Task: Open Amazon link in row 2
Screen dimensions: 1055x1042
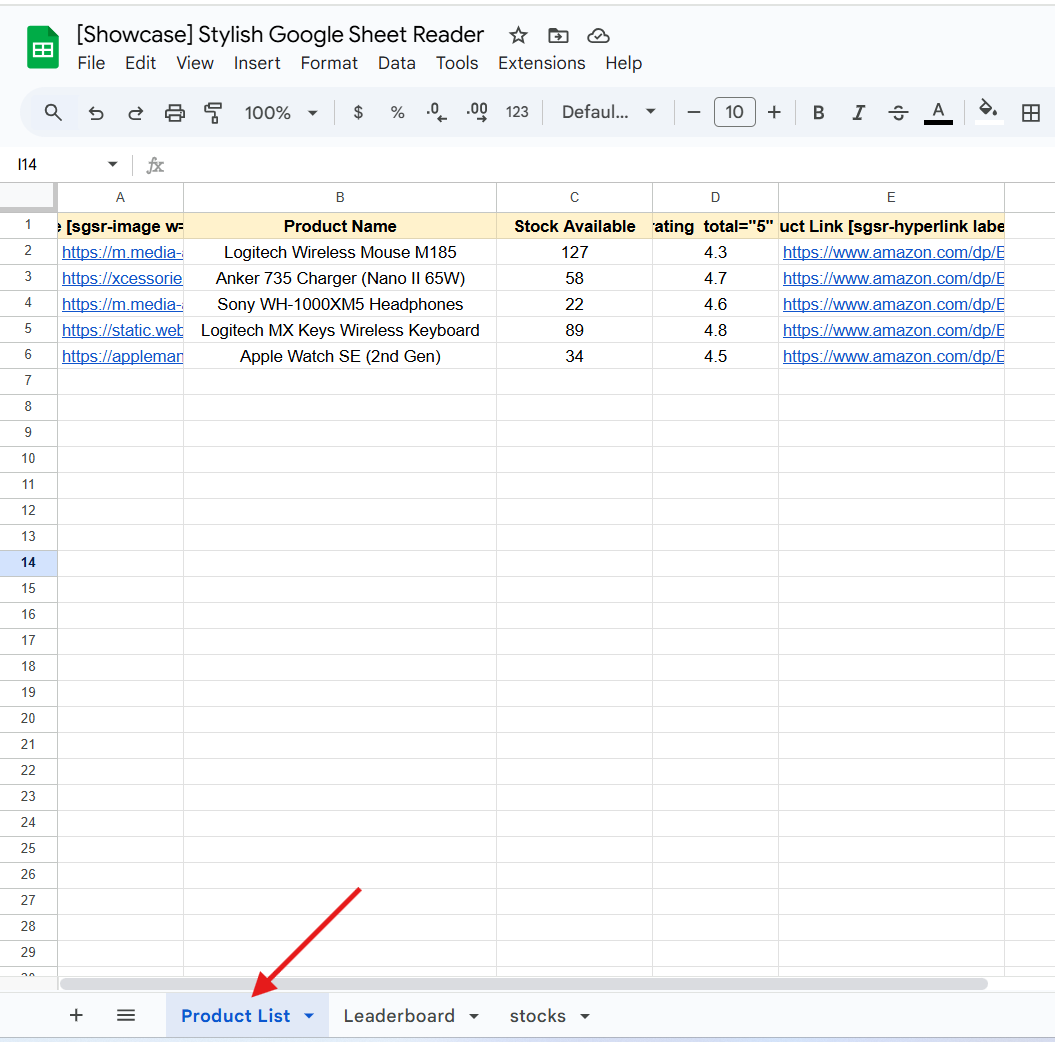Action: coord(893,252)
